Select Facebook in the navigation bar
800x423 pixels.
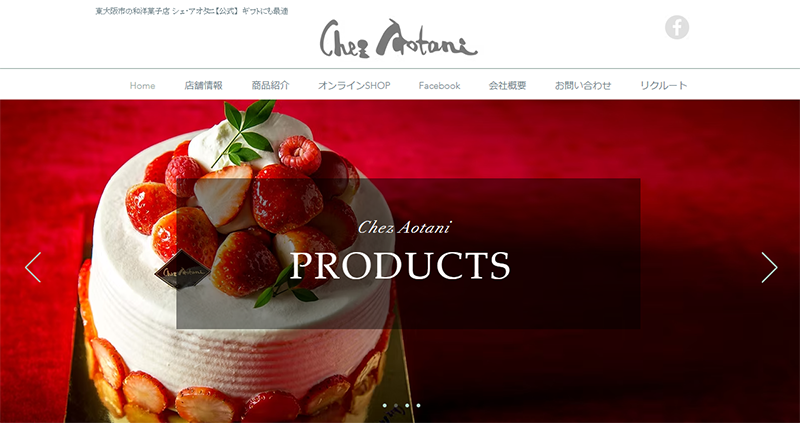coord(439,86)
